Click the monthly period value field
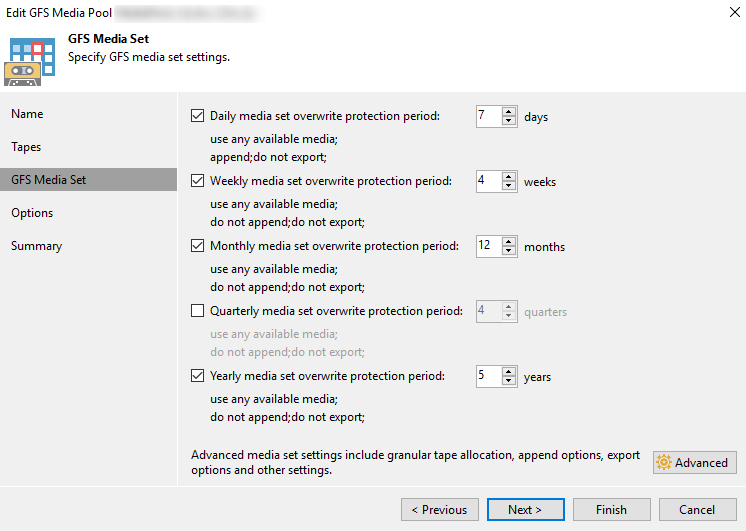Viewport: 746px width, 531px height. point(487,246)
